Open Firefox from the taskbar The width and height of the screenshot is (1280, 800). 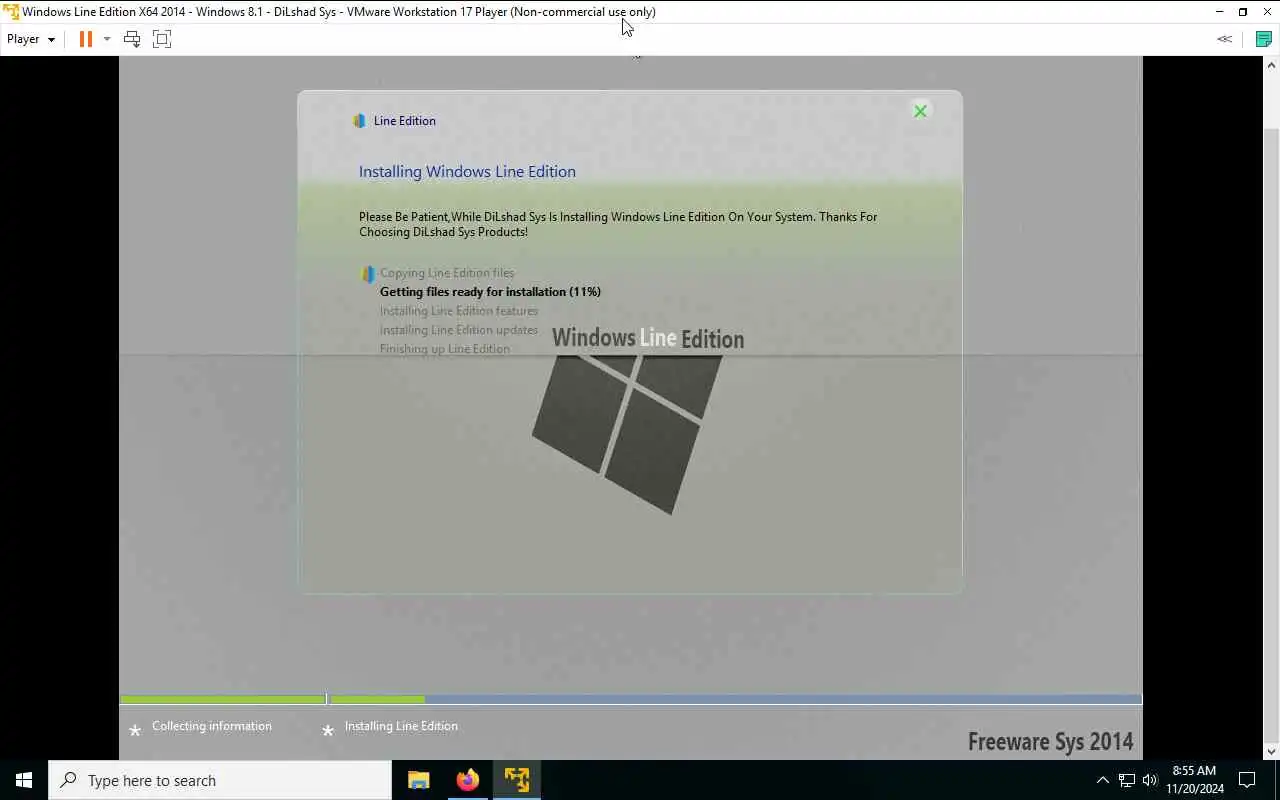coord(468,780)
